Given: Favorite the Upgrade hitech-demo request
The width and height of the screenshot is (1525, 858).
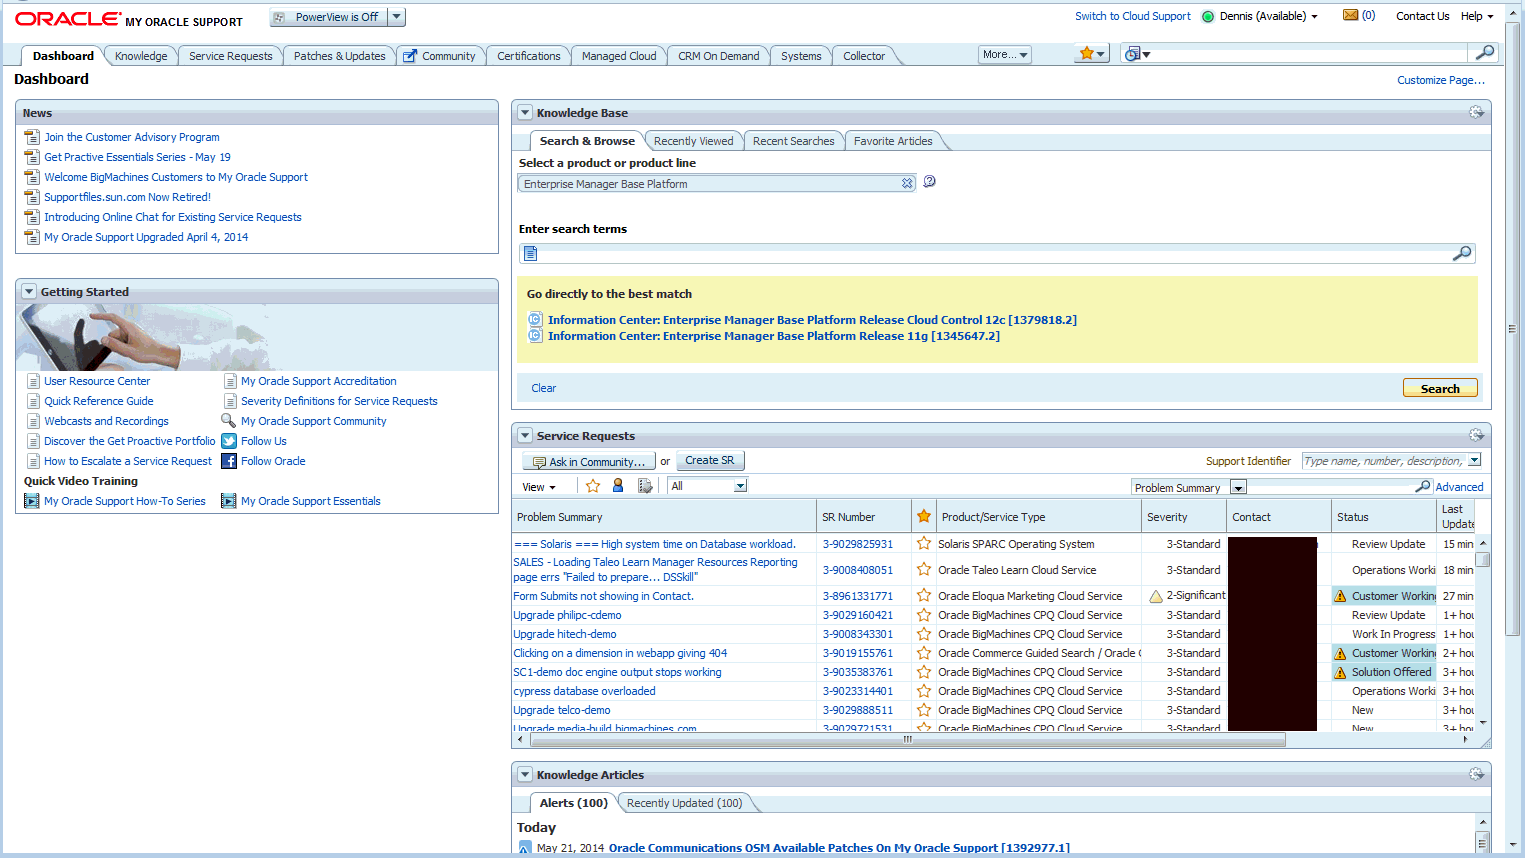Looking at the screenshot, I should pos(924,633).
